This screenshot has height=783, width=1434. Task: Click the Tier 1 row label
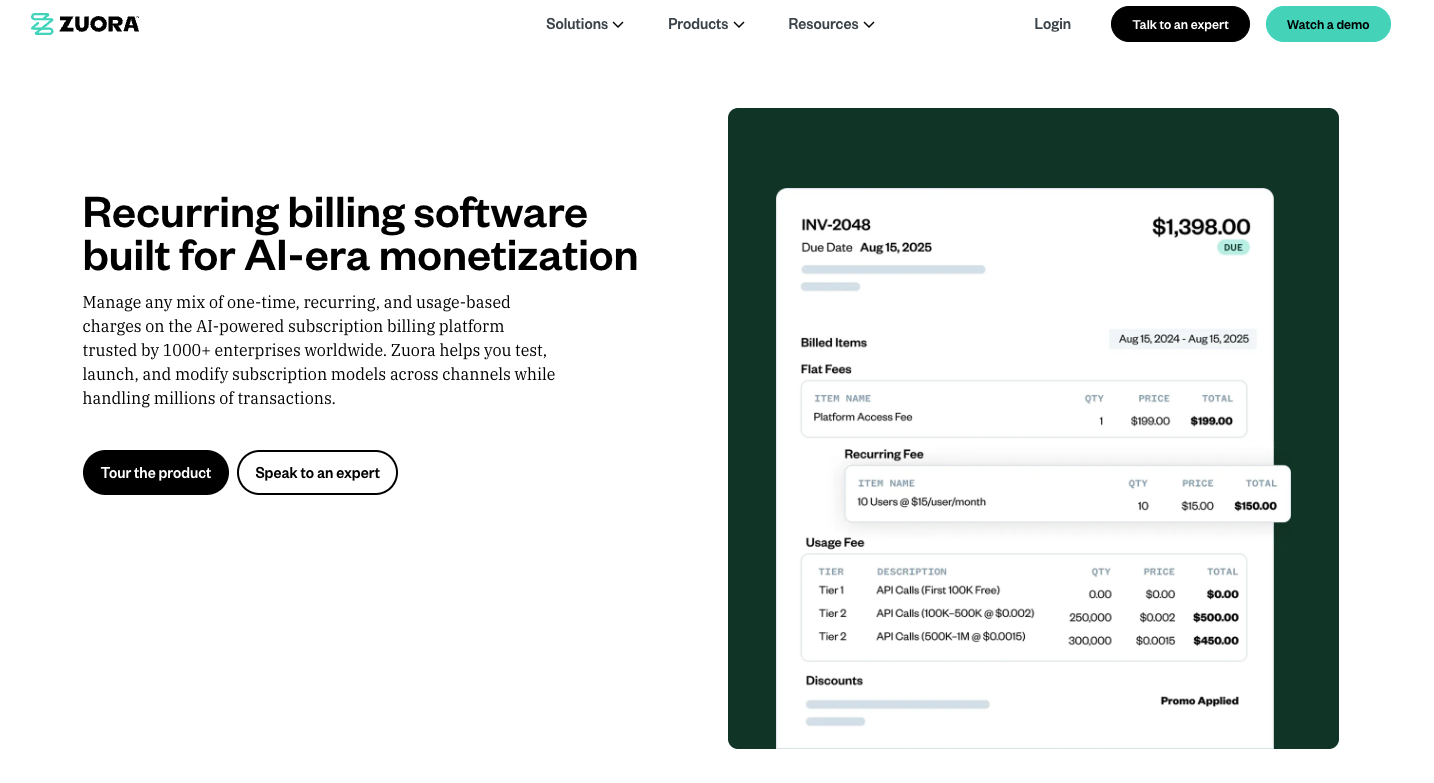tap(831, 590)
